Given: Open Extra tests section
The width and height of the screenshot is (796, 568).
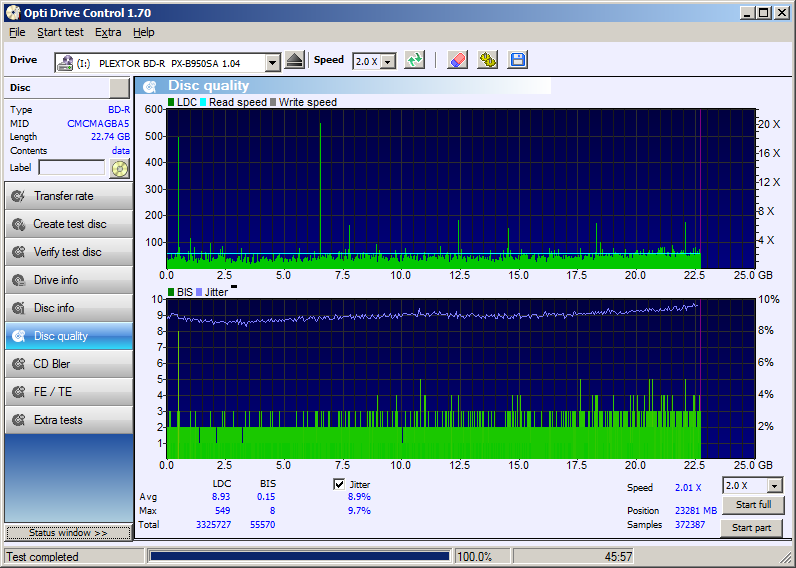Looking at the screenshot, I should [x=69, y=420].
